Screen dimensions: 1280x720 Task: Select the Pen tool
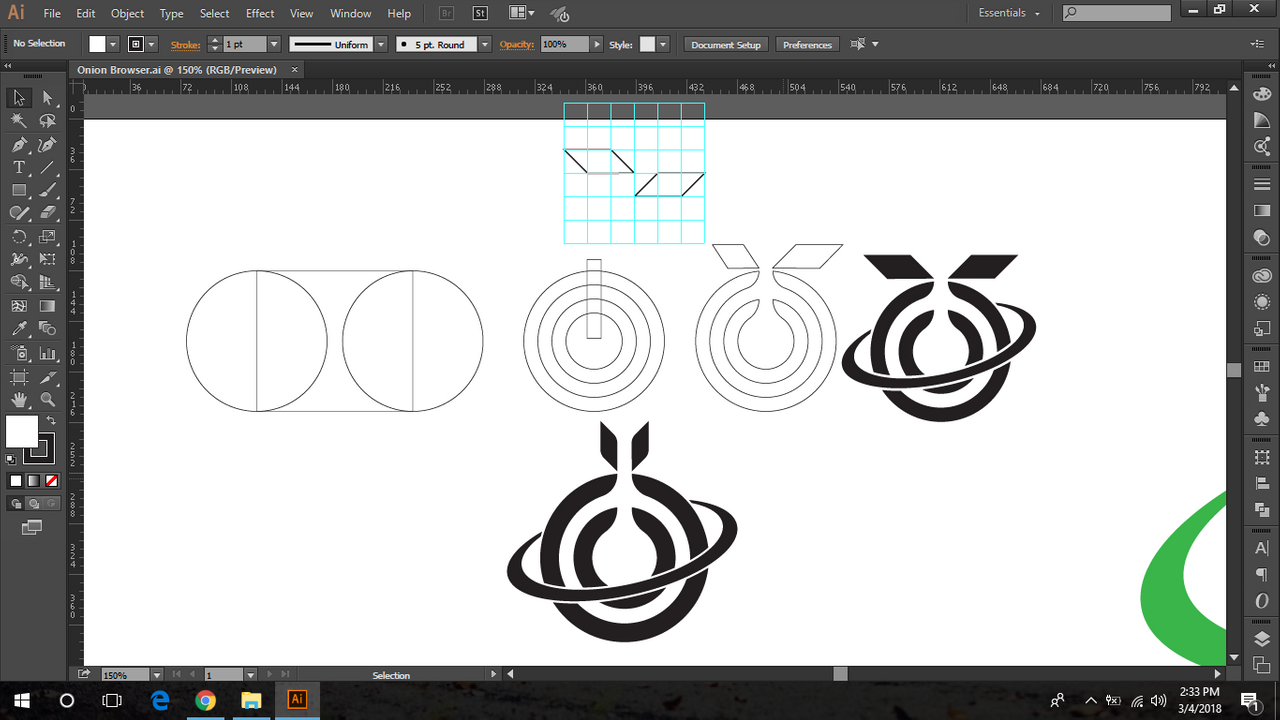tap(19, 145)
